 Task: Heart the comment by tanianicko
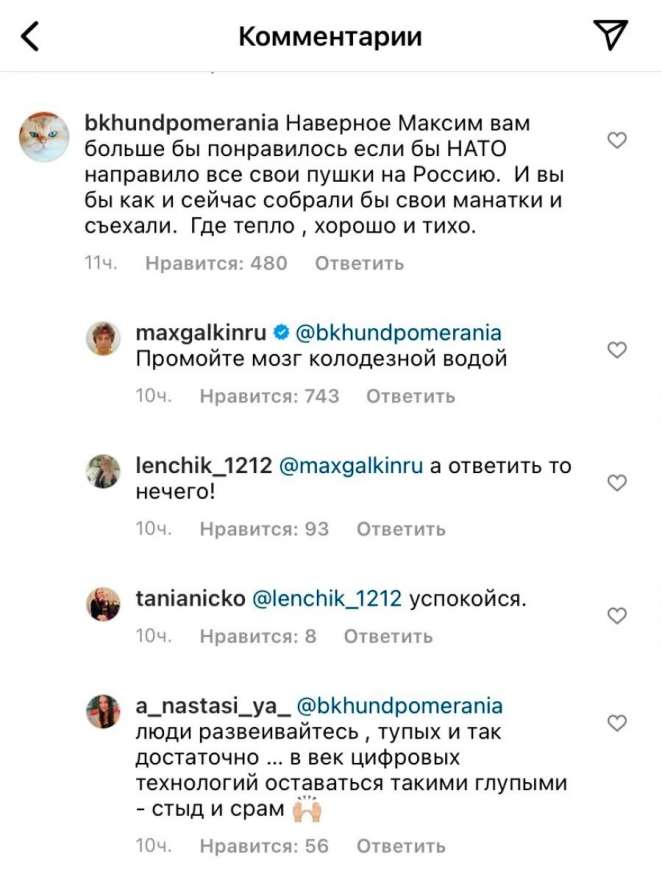617,615
